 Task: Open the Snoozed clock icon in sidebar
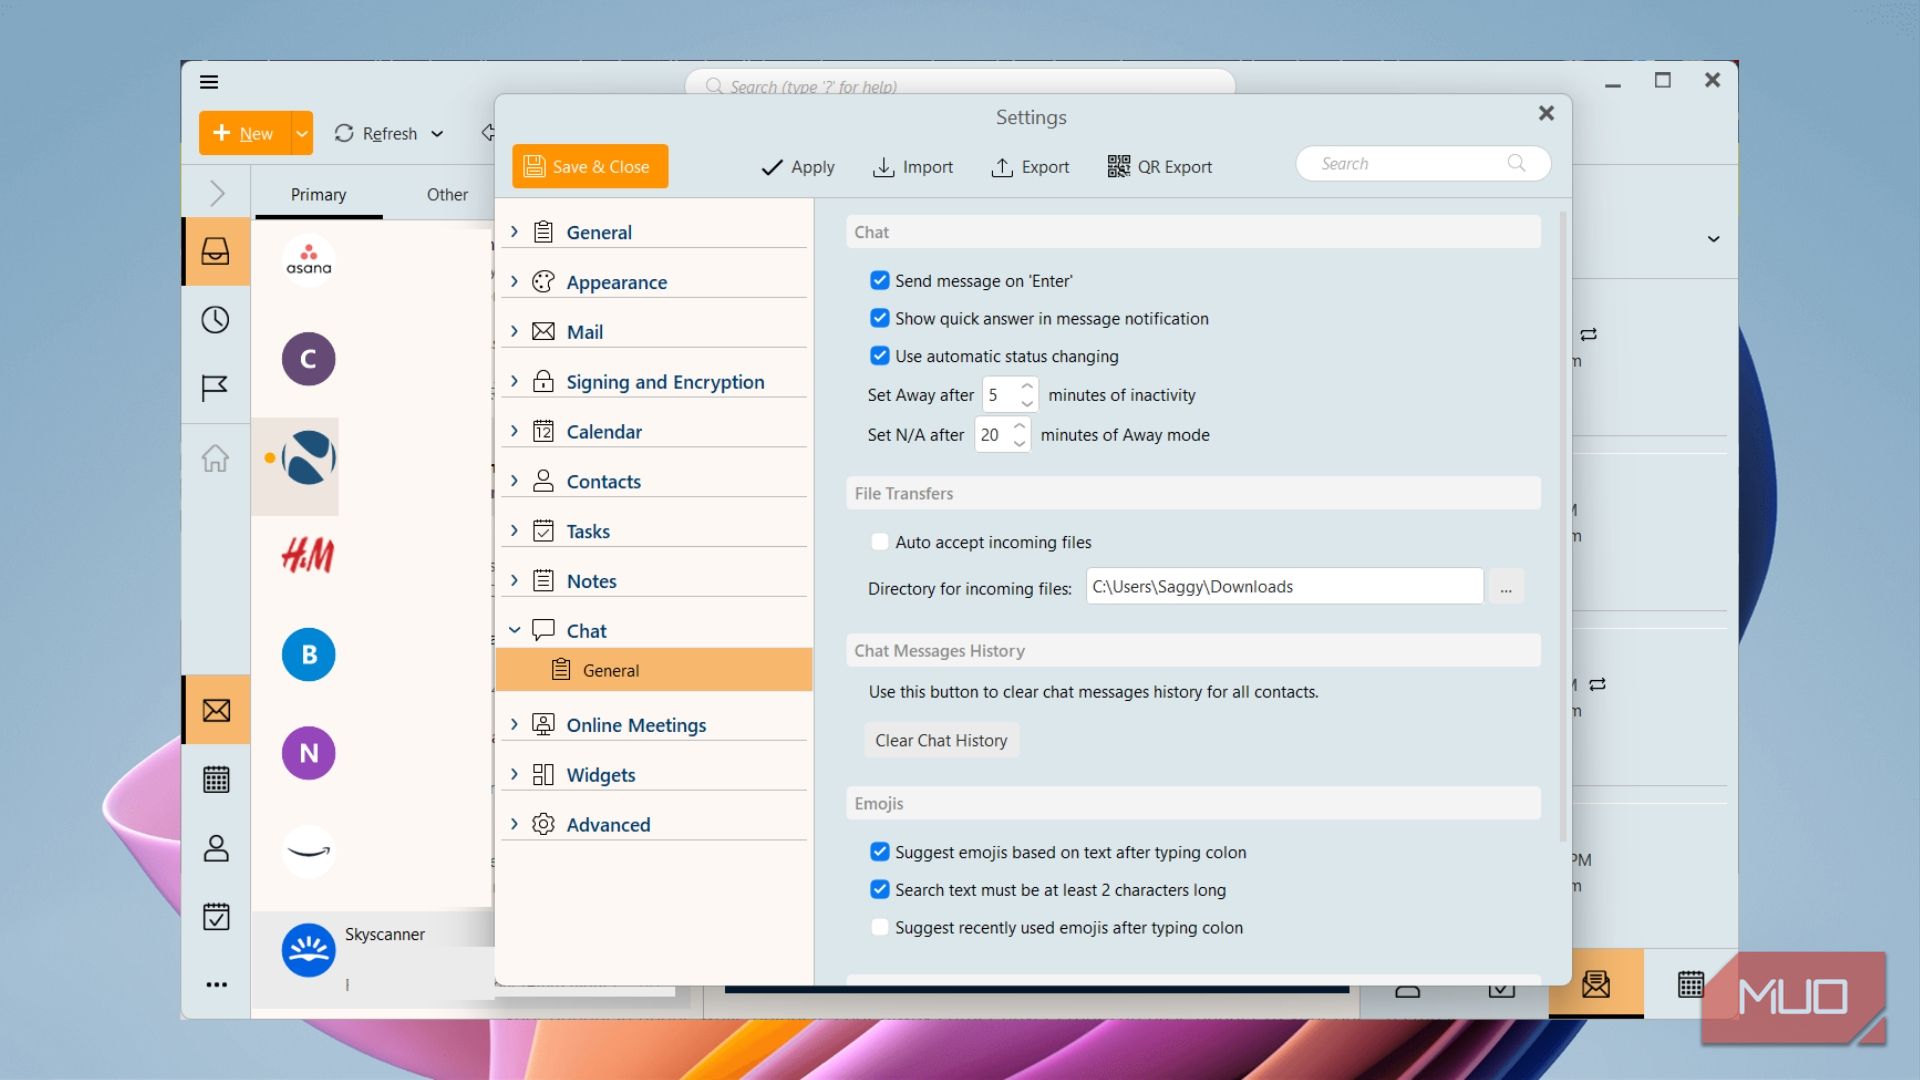tap(215, 320)
